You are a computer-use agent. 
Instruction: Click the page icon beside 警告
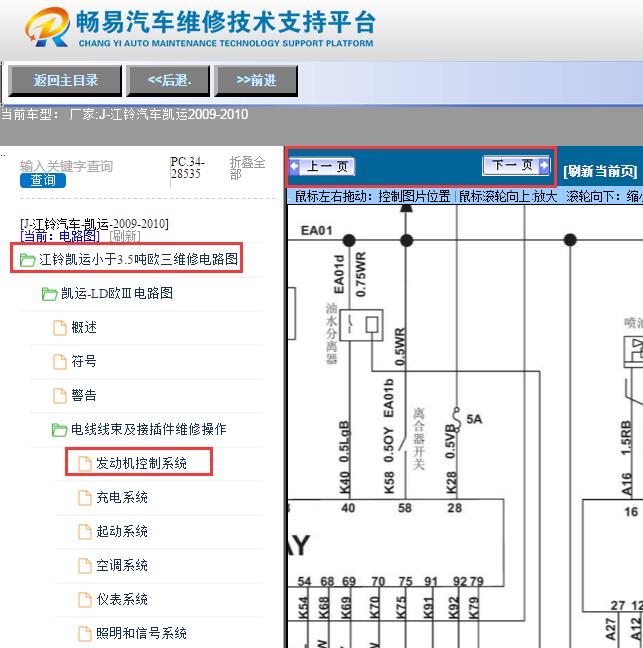tap(60, 395)
